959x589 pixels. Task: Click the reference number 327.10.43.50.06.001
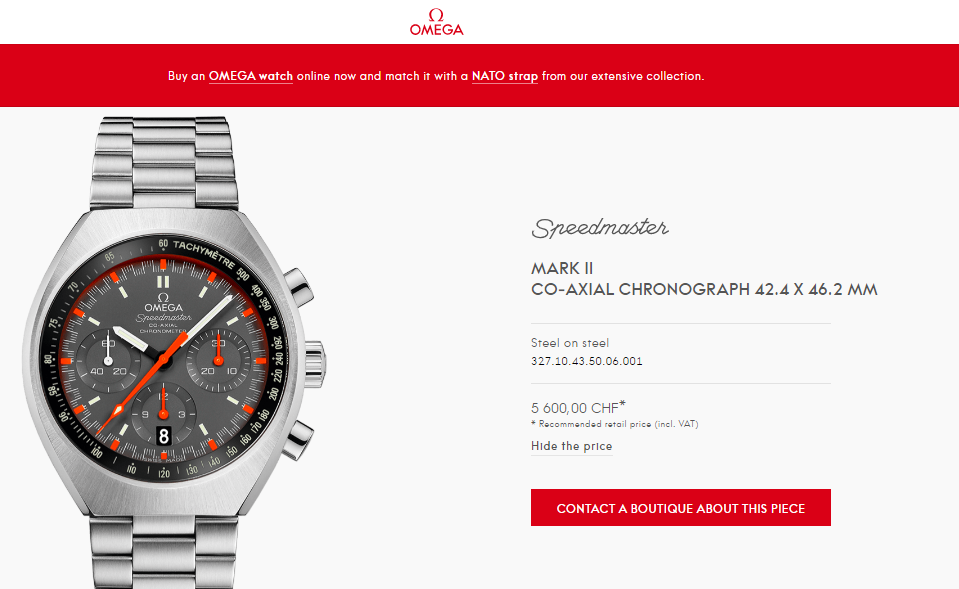(x=587, y=361)
